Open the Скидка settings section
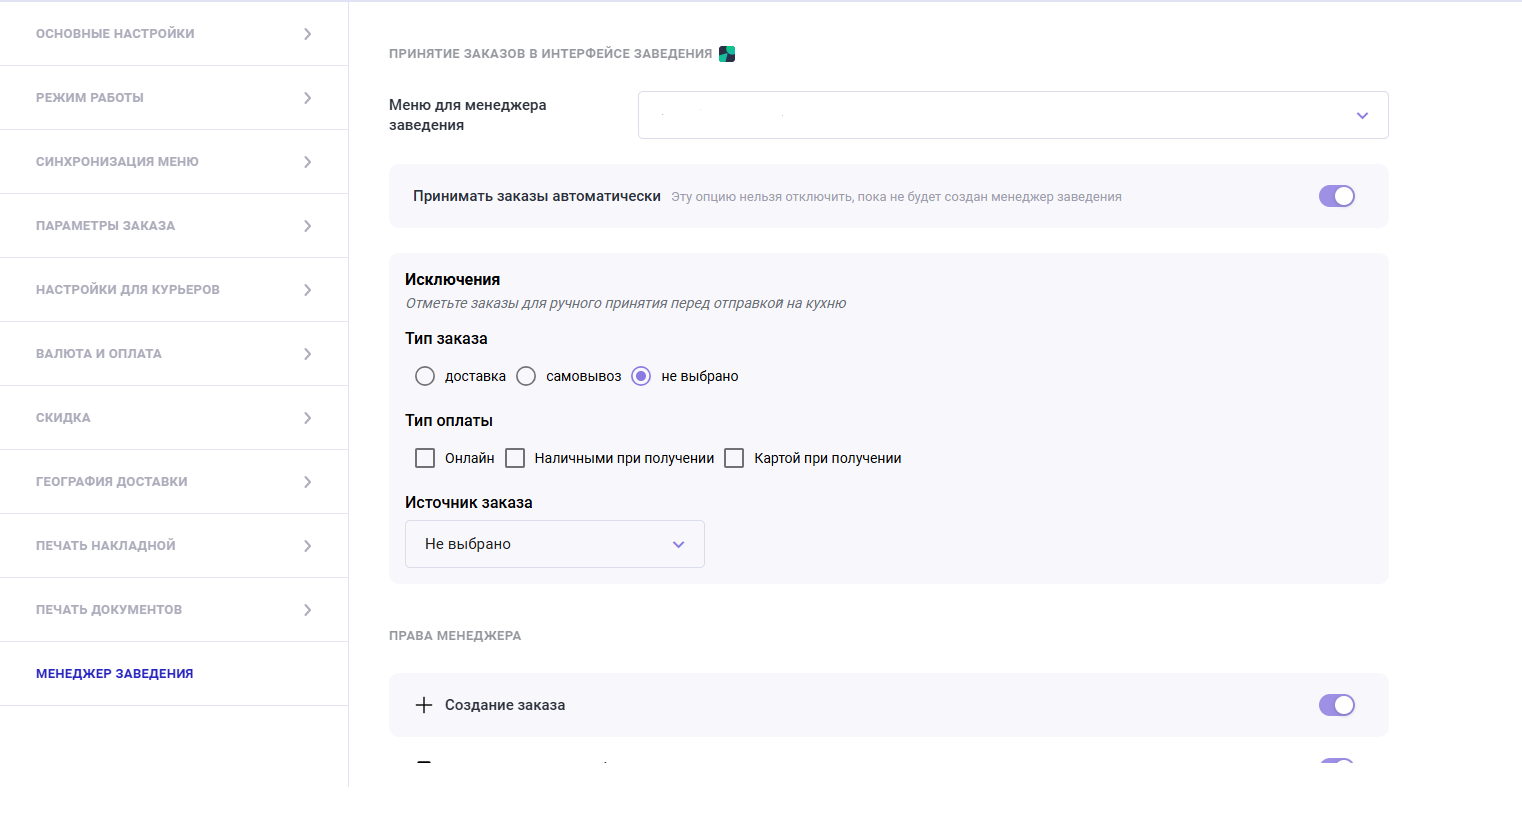 64,418
